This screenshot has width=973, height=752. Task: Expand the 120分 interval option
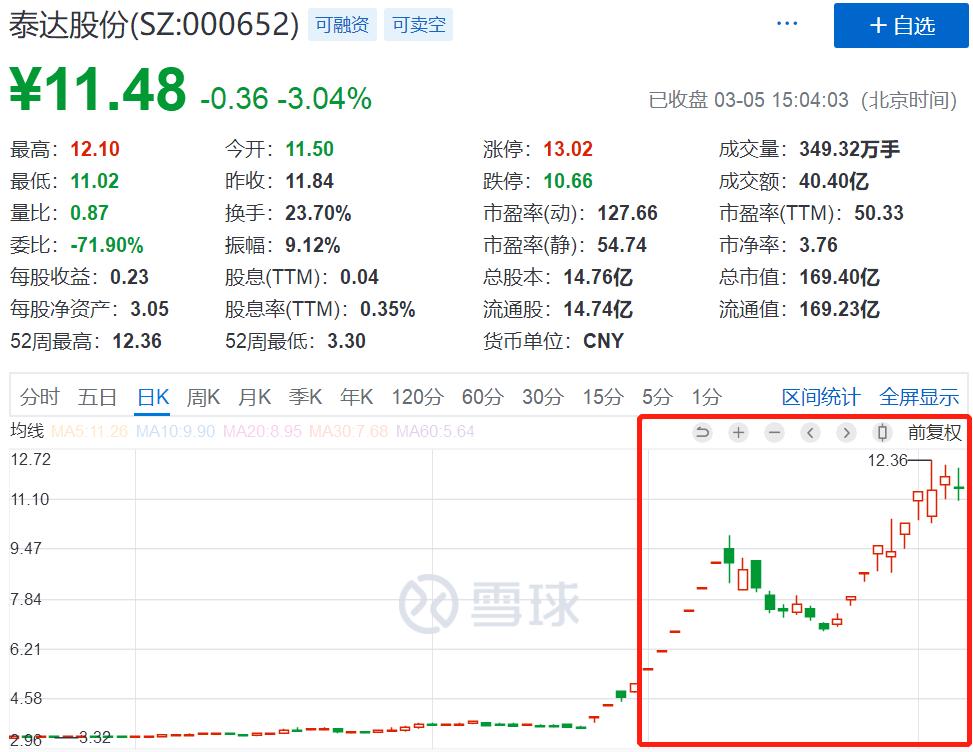click(417, 397)
